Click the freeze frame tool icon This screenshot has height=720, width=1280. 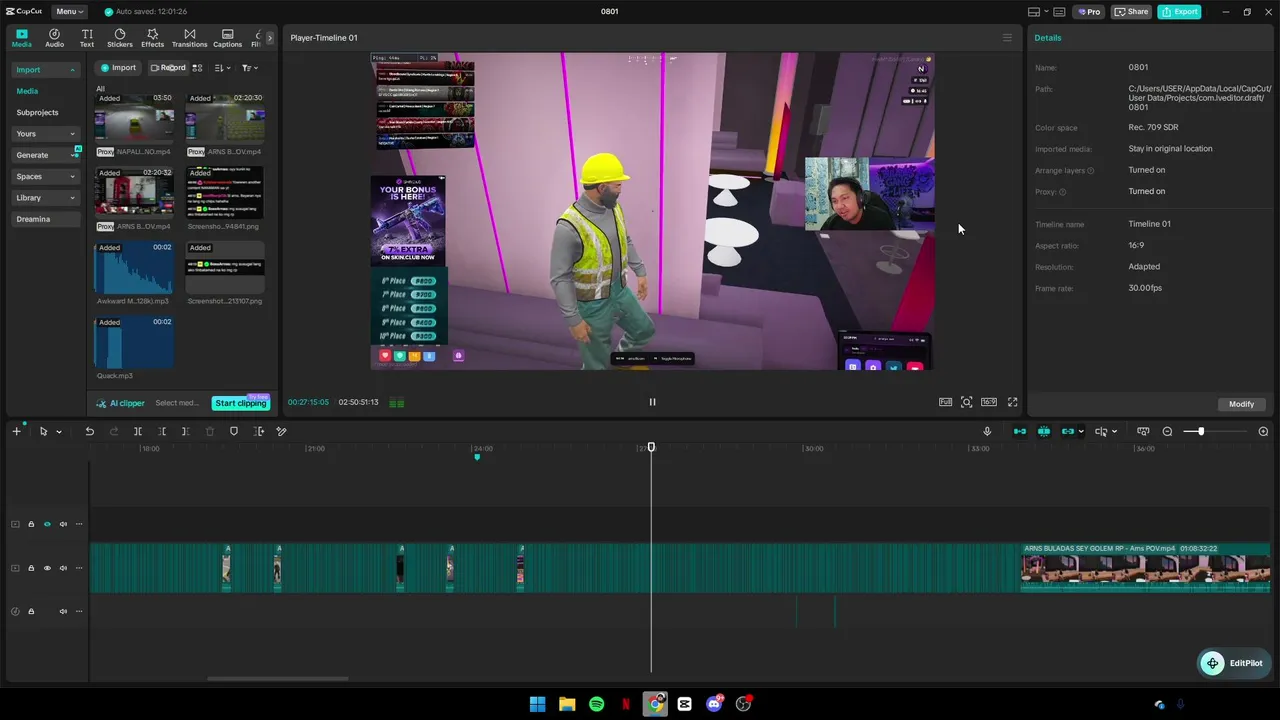(259, 431)
